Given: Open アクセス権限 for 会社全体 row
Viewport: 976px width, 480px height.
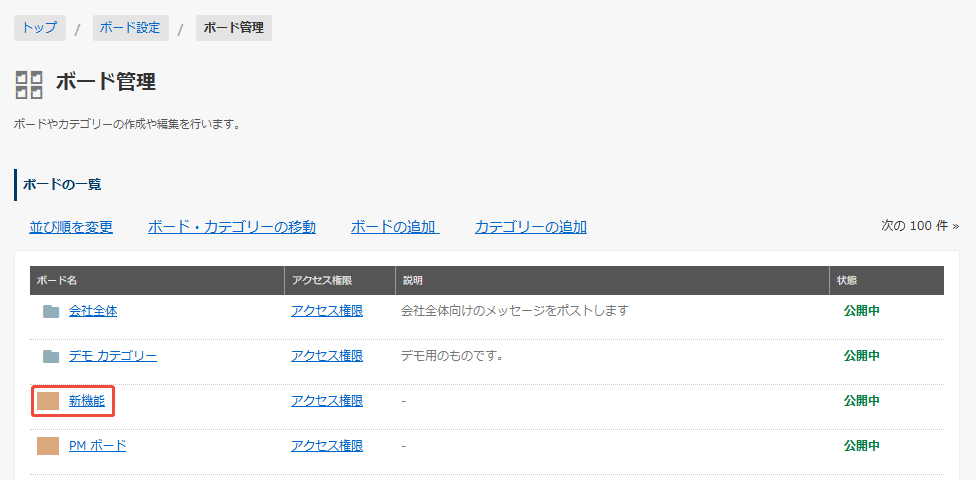Looking at the screenshot, I should (327, 311).
